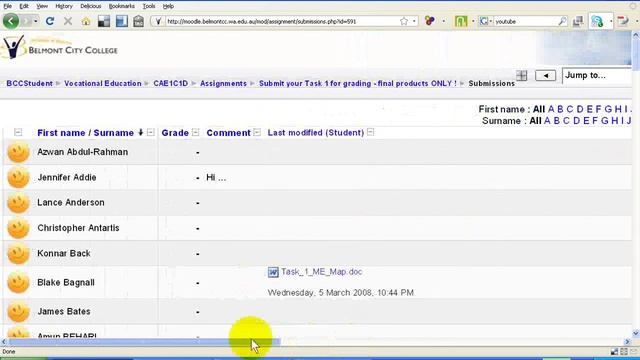Screen dimensions: 640x360
Task: Bookmark page with the star icon
Action: click(404, 21)
